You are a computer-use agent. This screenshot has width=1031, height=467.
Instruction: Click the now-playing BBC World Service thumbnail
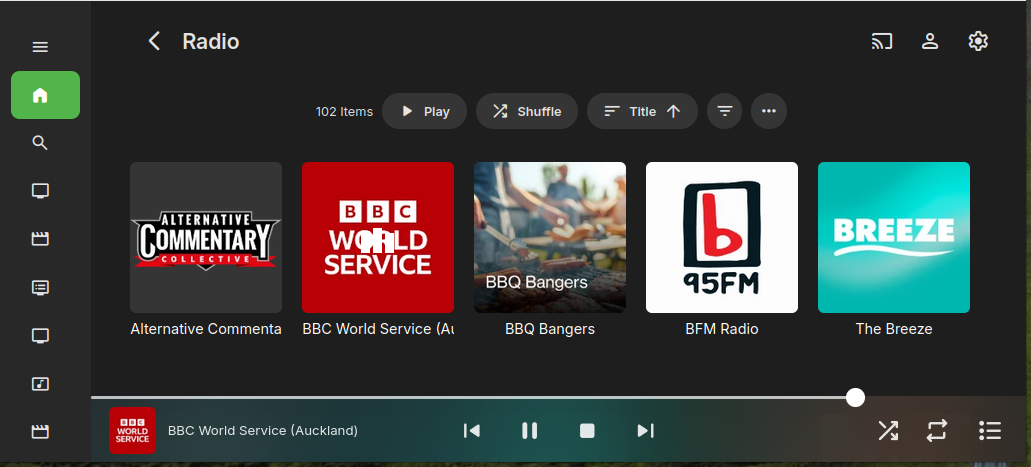pyautogui.click(x=132, y=431)
